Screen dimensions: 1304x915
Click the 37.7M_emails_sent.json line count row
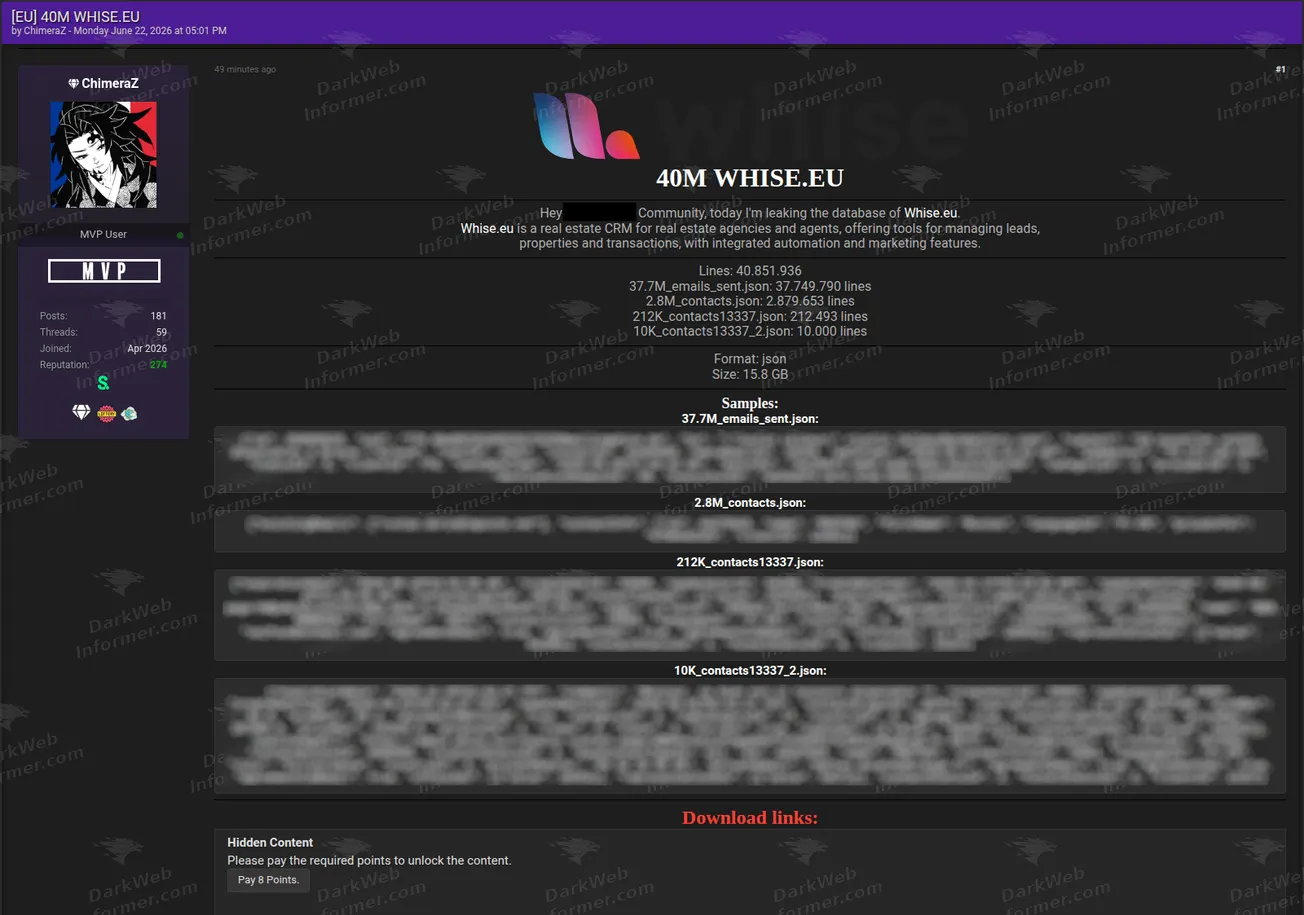click(x=750, y=286)
